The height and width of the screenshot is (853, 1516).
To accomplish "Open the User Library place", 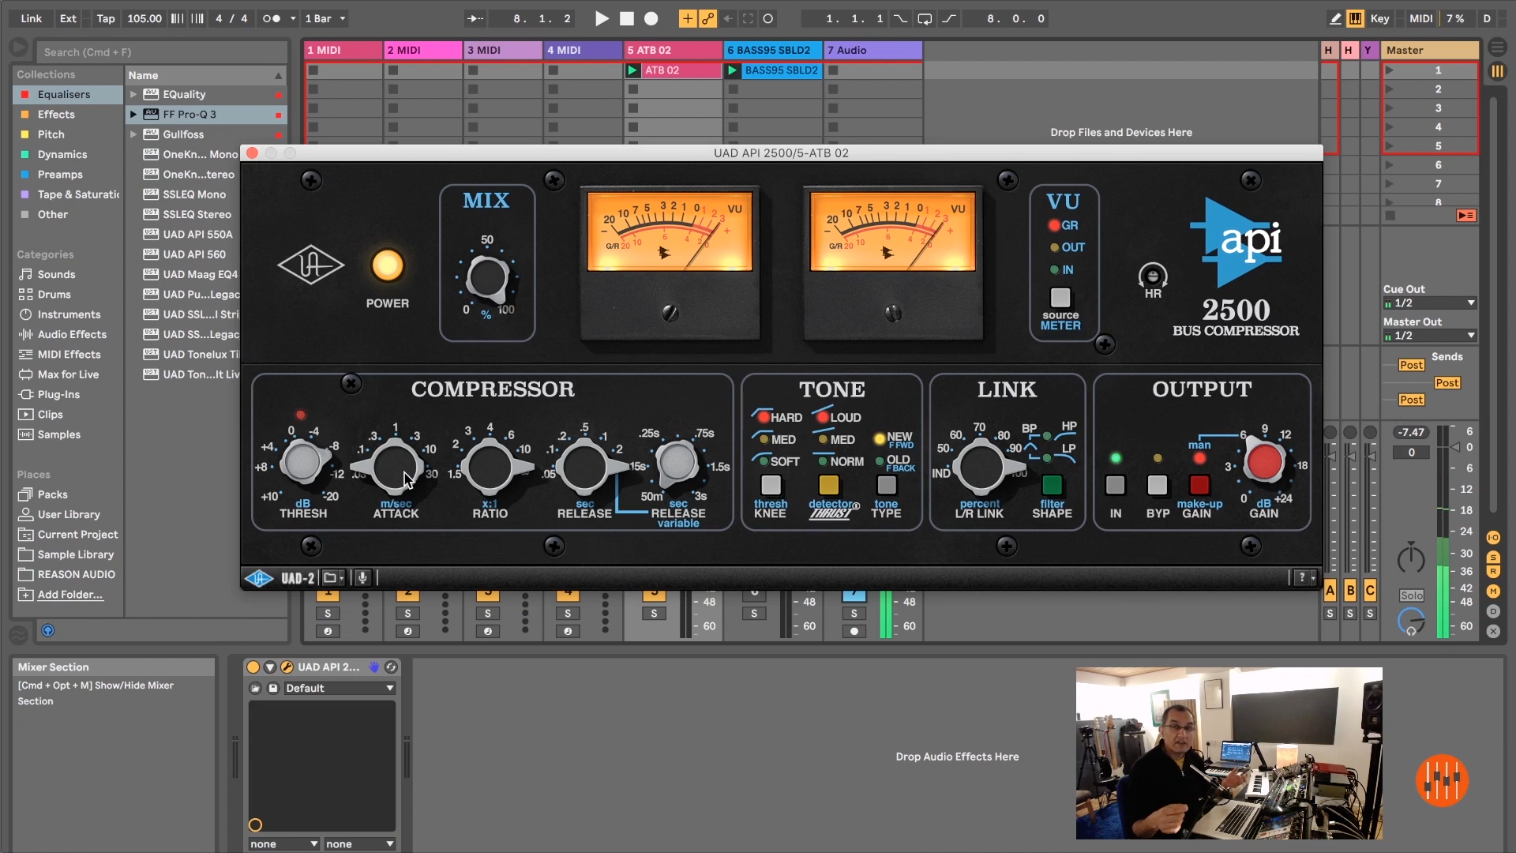I will pos(68,514).
